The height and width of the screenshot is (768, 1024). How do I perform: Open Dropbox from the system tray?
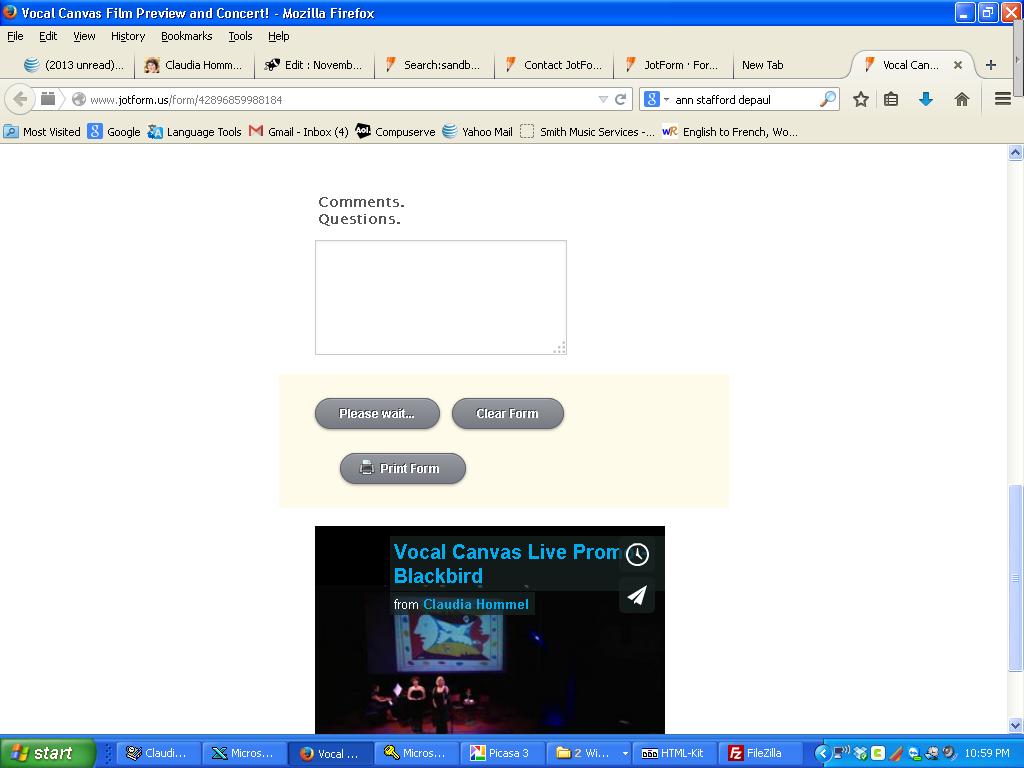(860, 752)
